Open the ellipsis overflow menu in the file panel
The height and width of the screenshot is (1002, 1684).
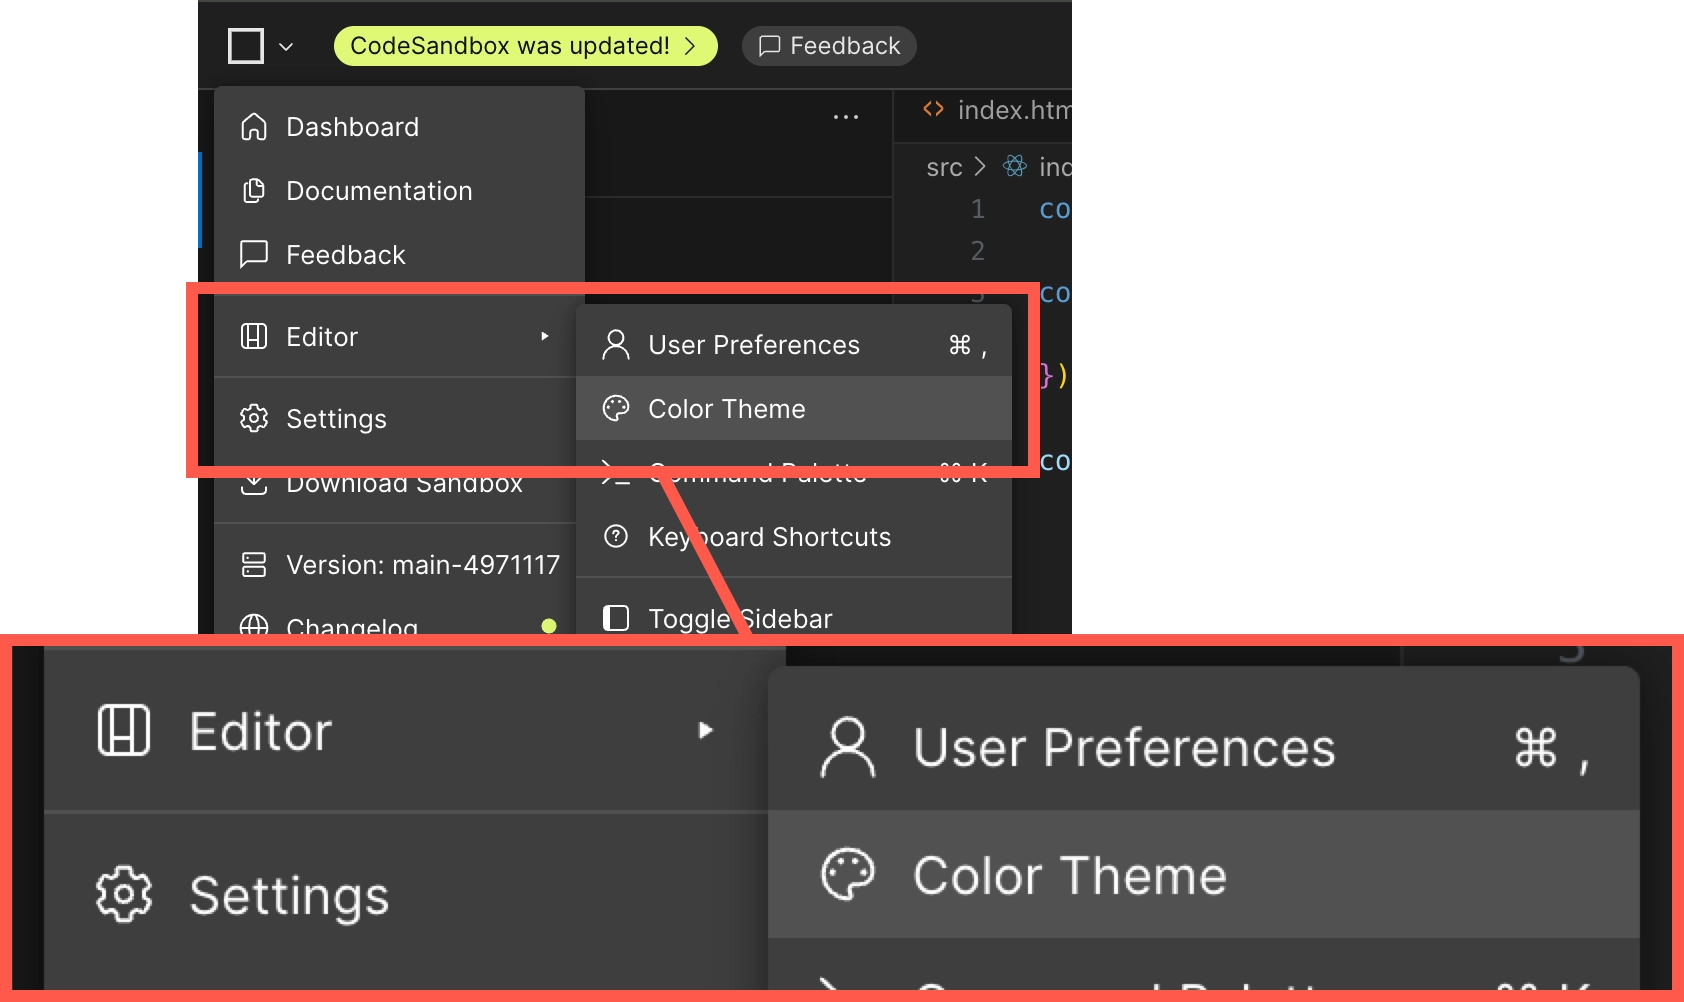point(845,116)
